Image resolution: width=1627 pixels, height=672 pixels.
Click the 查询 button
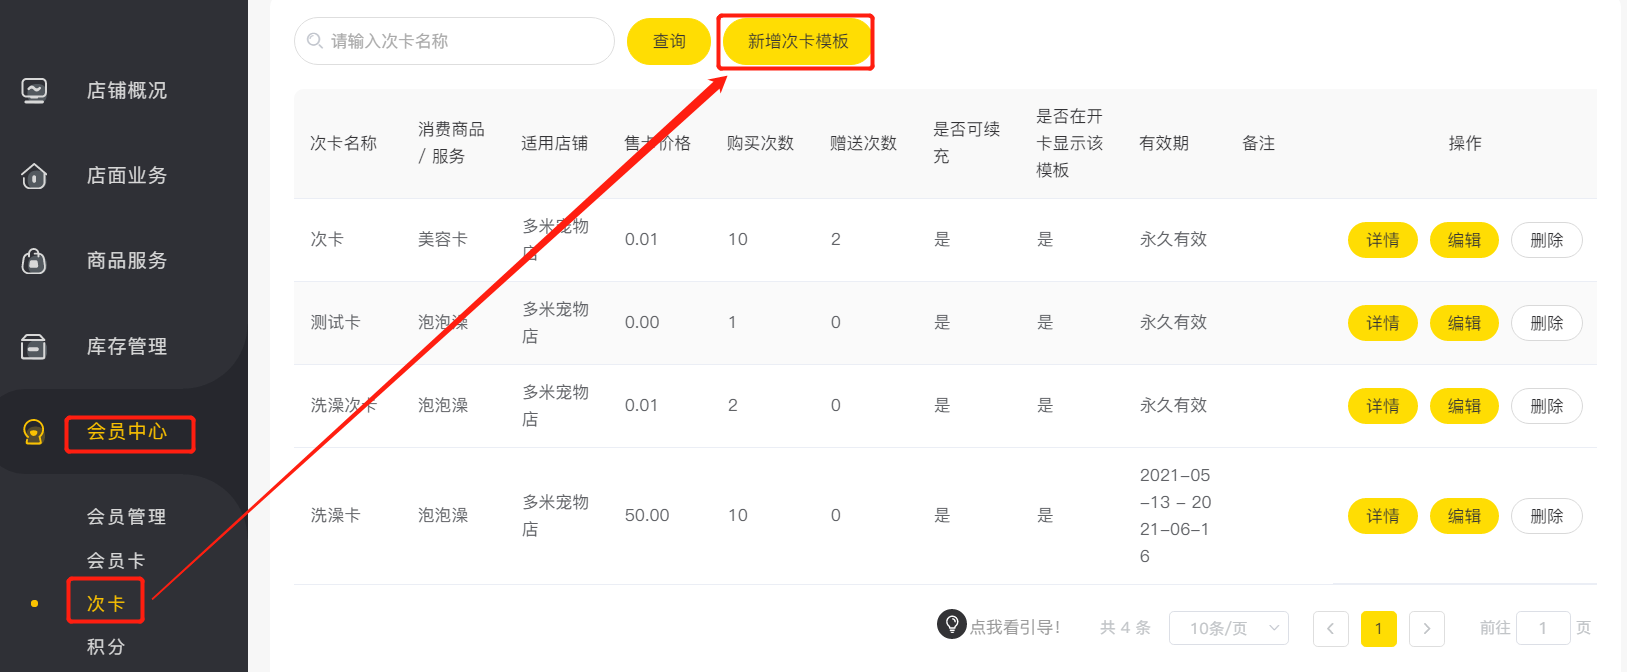669,41
